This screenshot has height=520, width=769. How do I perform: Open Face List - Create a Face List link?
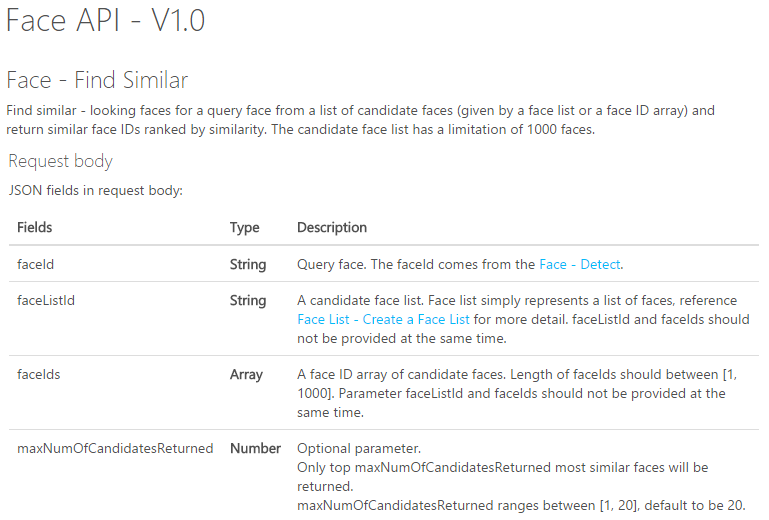tap(383, 319)
